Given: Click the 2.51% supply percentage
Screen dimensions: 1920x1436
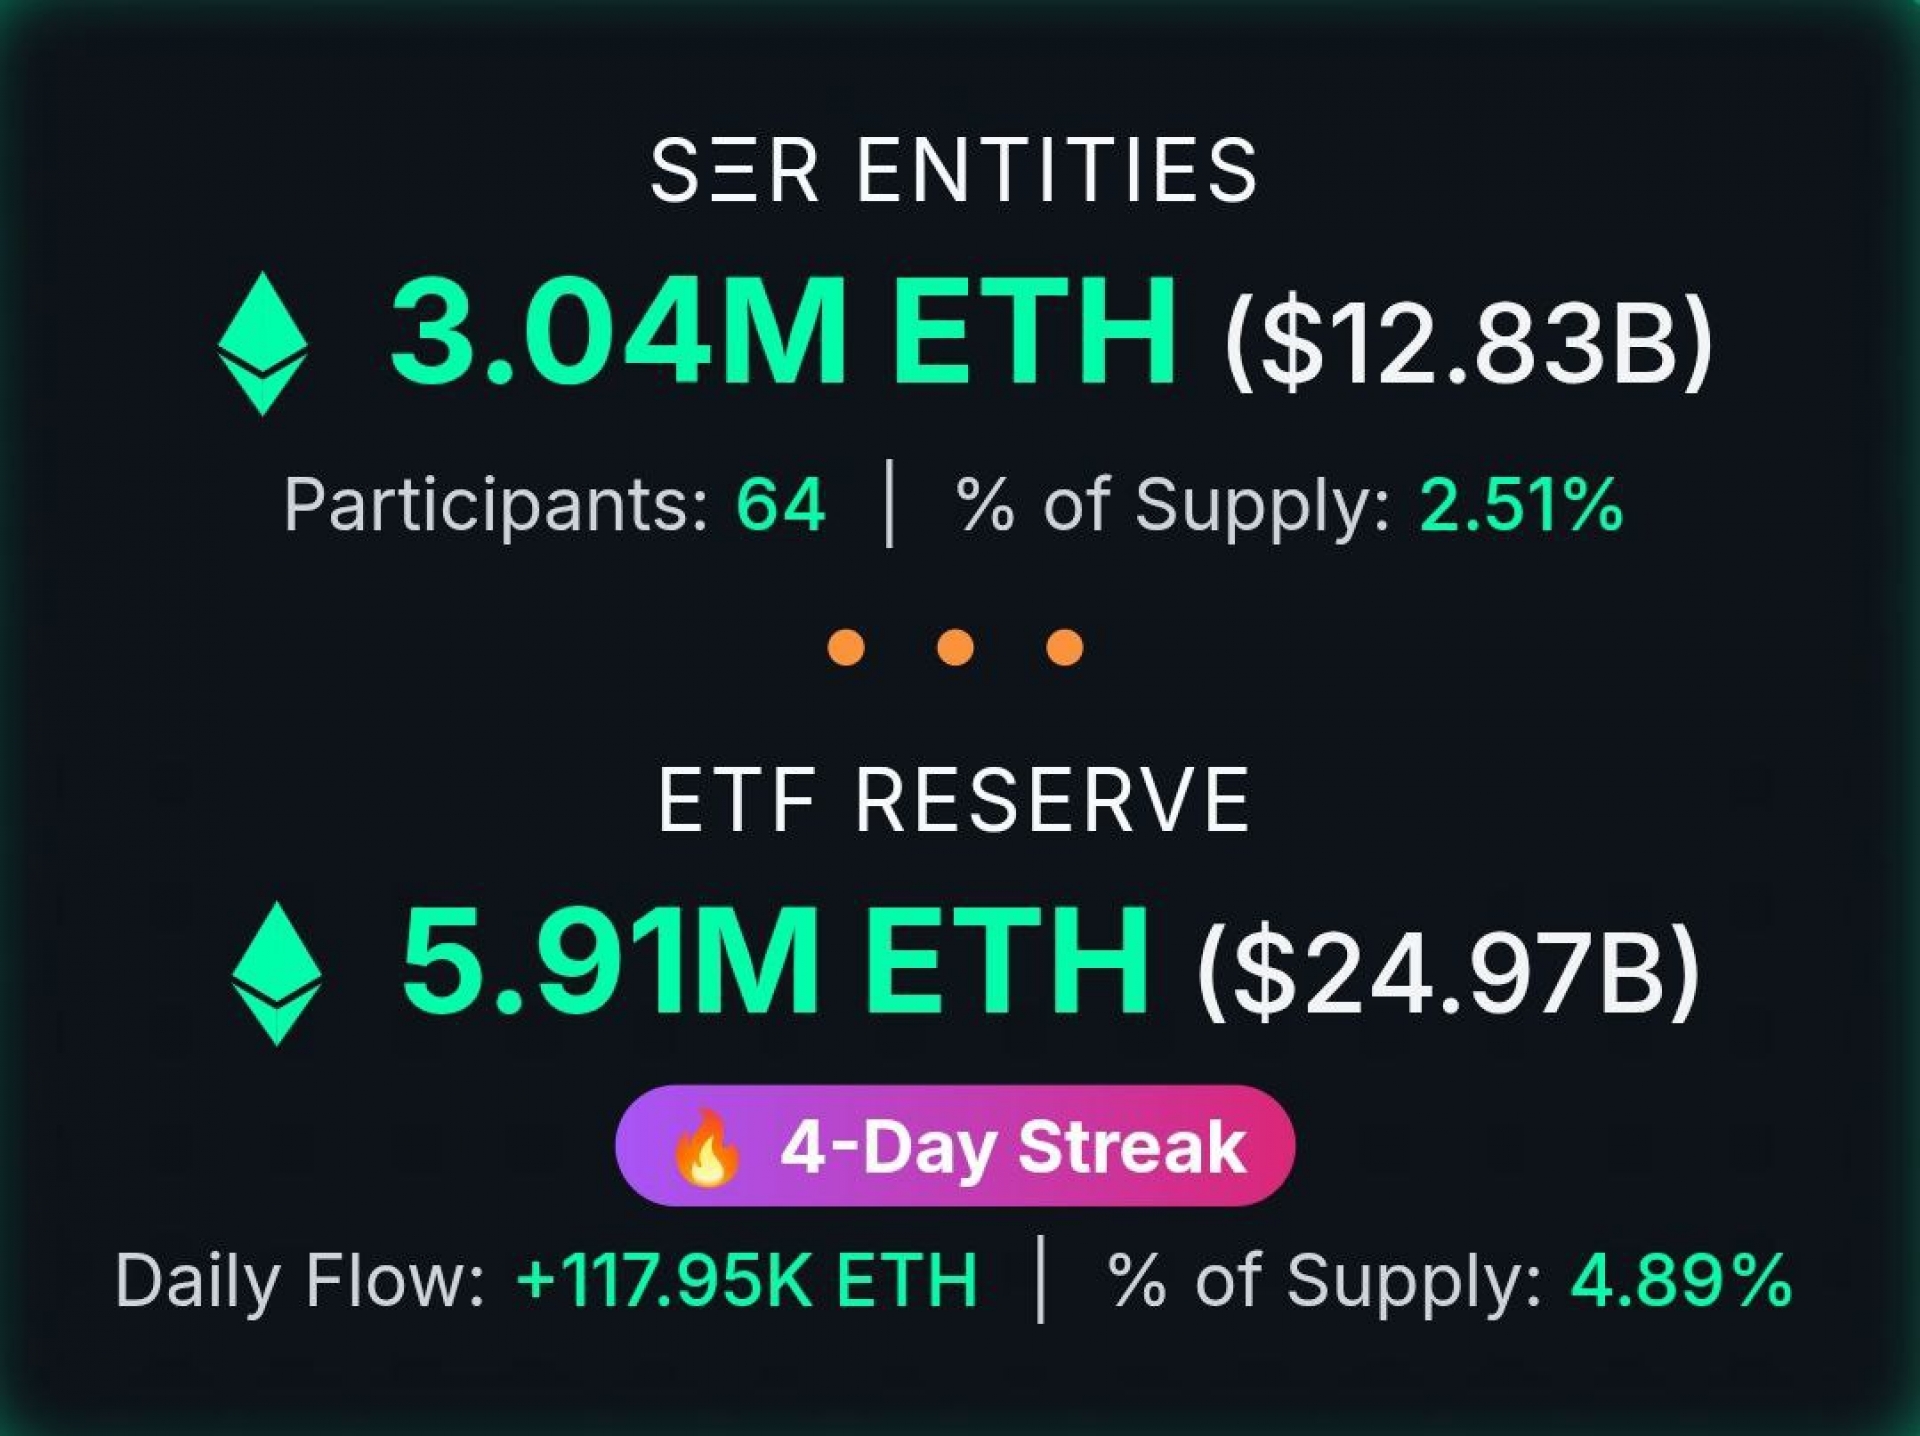Looking at the screenshot, I should pyautogui.click(x=1521, y=504).
